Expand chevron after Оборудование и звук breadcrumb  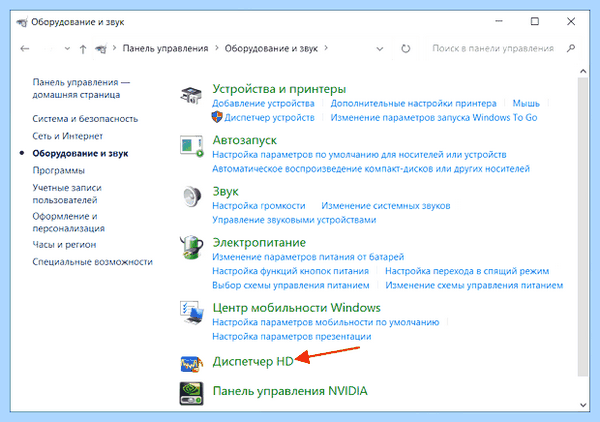[x=326, y=48]
